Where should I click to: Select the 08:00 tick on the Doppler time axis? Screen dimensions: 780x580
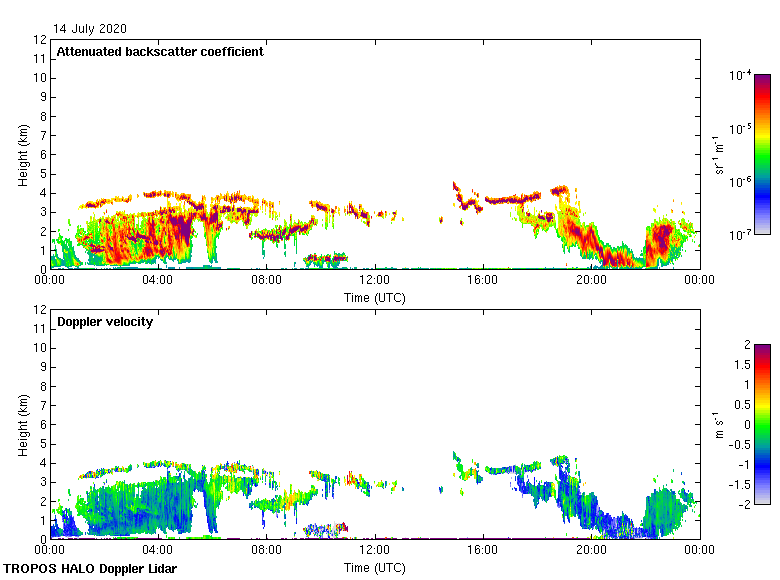pyautogui.click(x=266, y=551)
